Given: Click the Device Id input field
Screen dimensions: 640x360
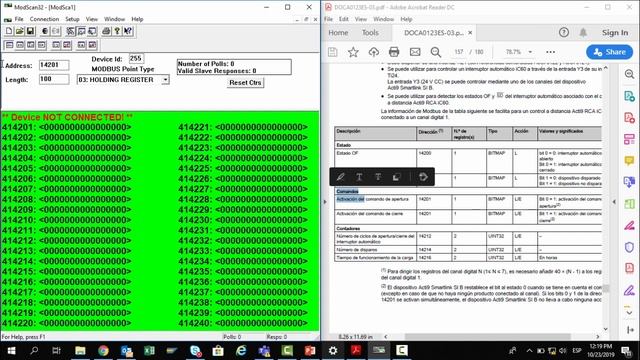Looking at the screenshot, I should [x=136, y=58].
